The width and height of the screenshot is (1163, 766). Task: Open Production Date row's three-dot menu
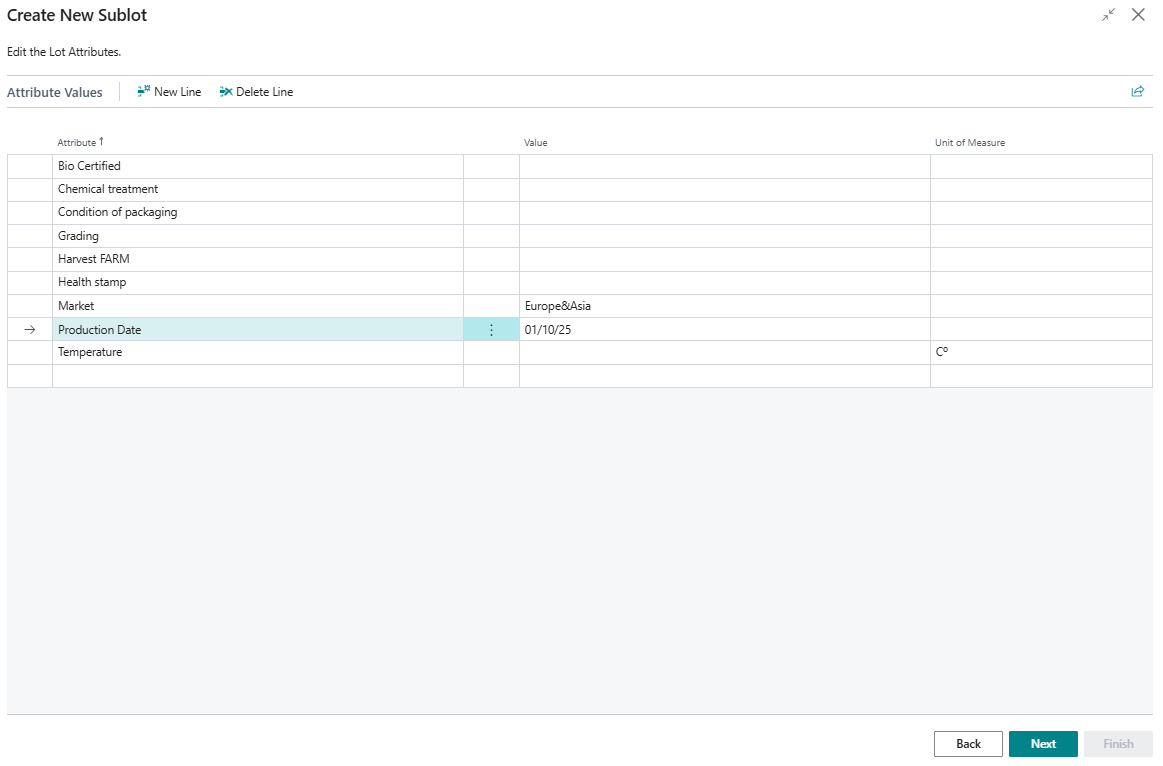tap(491, 330)
